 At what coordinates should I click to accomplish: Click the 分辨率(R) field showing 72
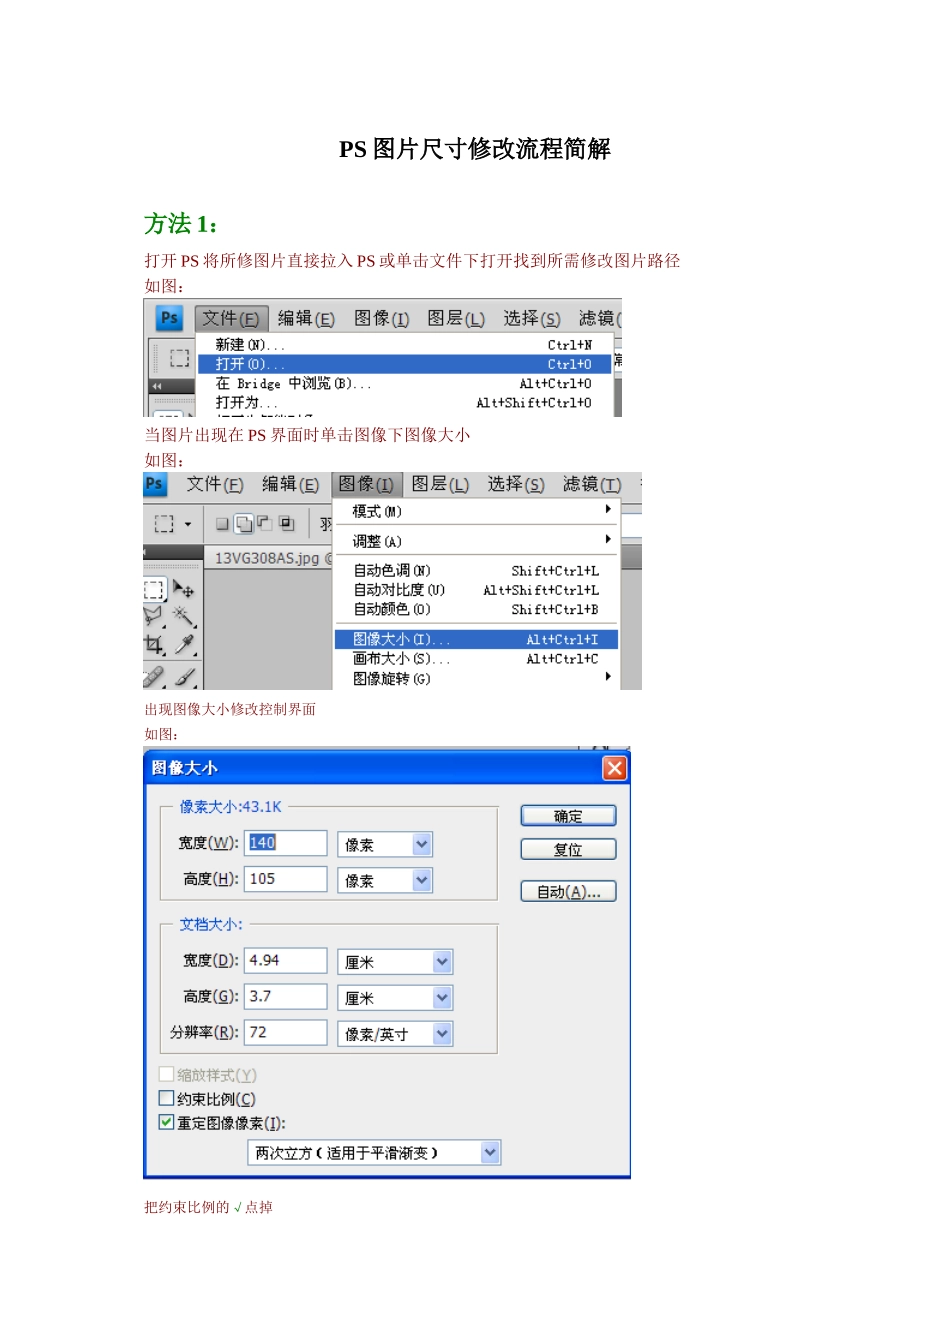pyautogui.click(x=286, y=1033)
